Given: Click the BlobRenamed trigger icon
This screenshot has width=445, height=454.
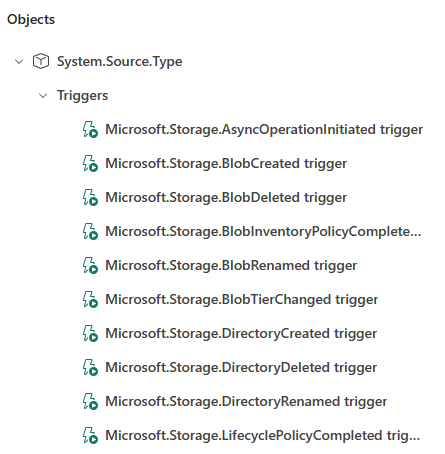Looking at the screenshot, I should pos(90,265).
